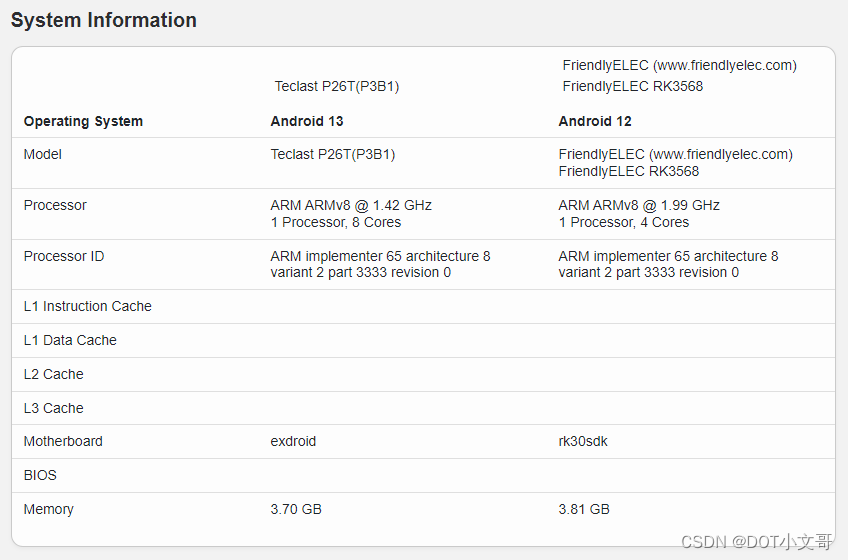Image resolution: width=848 pixels, height=560 pixels.
Task: Click the Model row label
Action: tap(43, 154)
